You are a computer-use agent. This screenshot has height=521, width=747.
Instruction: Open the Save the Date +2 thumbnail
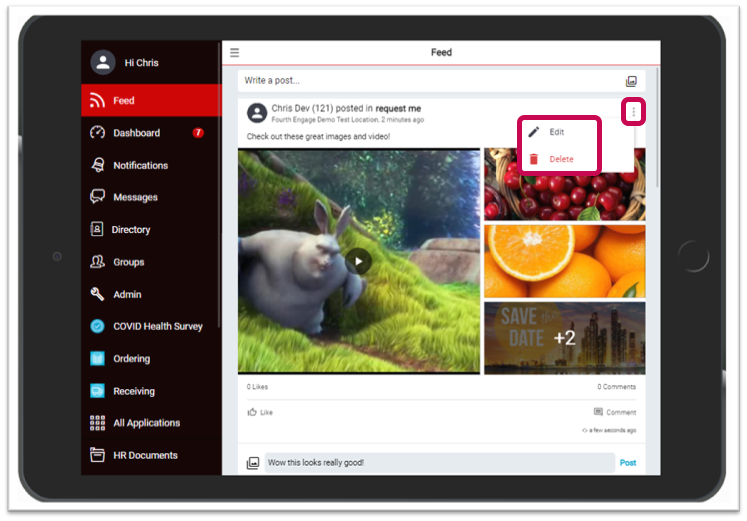(565, 338)
